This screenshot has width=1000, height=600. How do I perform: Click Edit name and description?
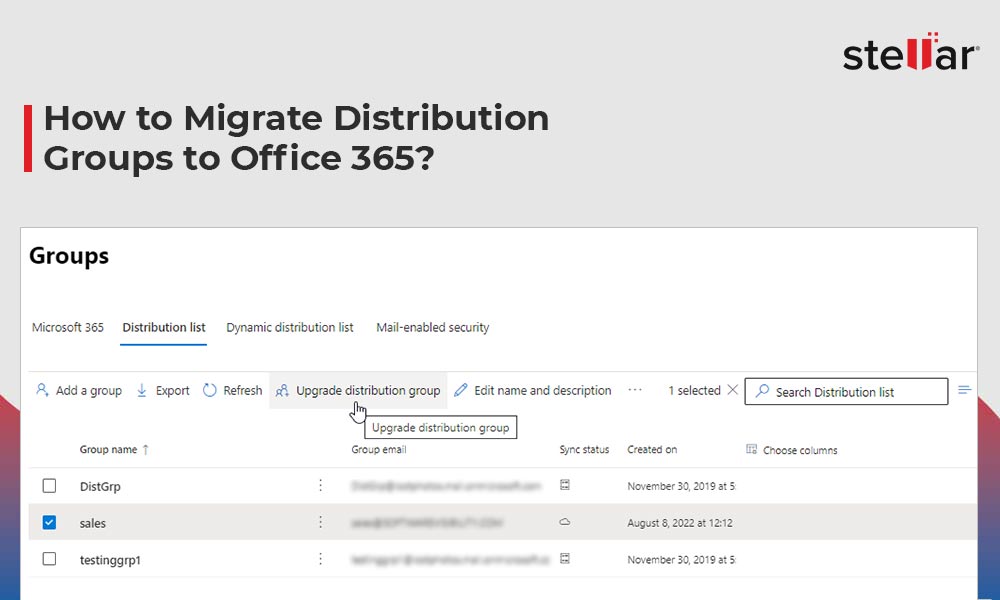[533, 390]
